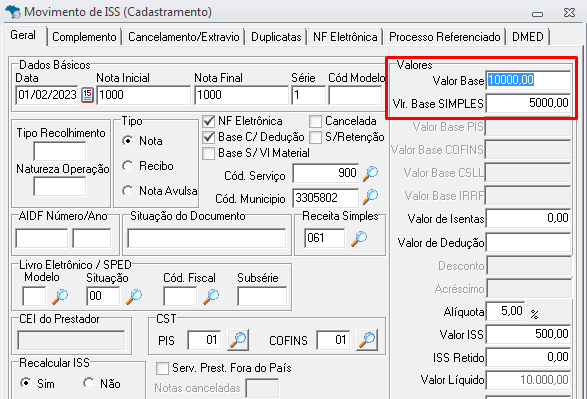Open the calendar picker beside Data field
This screenshot has height=399, width=587.
click(x=87, y=95)
